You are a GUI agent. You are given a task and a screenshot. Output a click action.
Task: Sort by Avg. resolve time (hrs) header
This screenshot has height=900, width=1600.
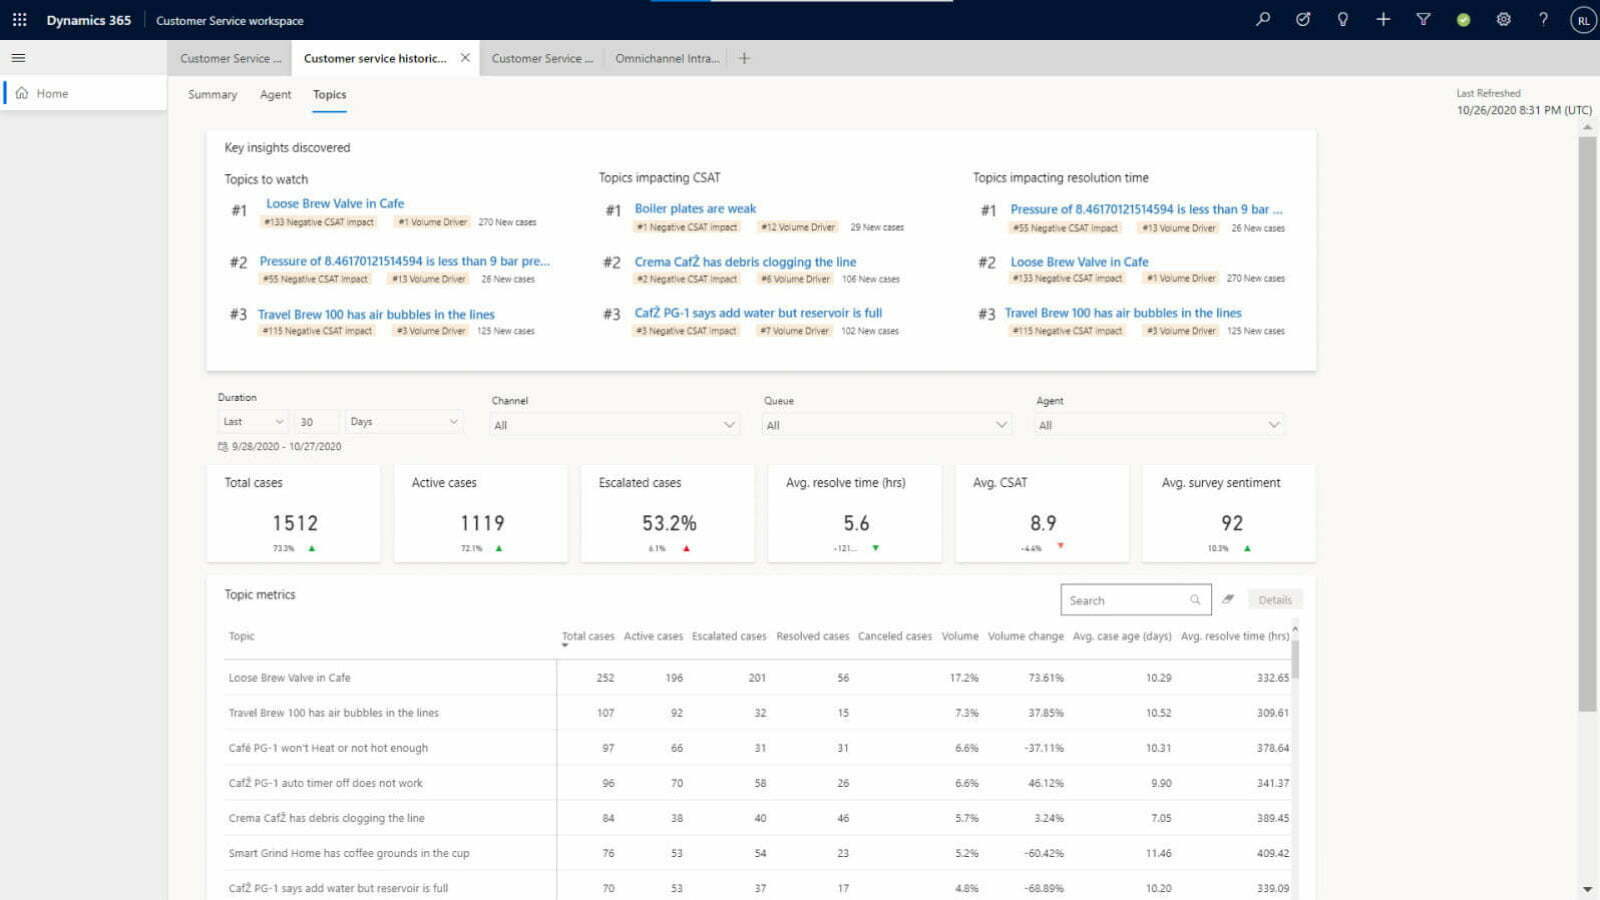point(1235,636)
